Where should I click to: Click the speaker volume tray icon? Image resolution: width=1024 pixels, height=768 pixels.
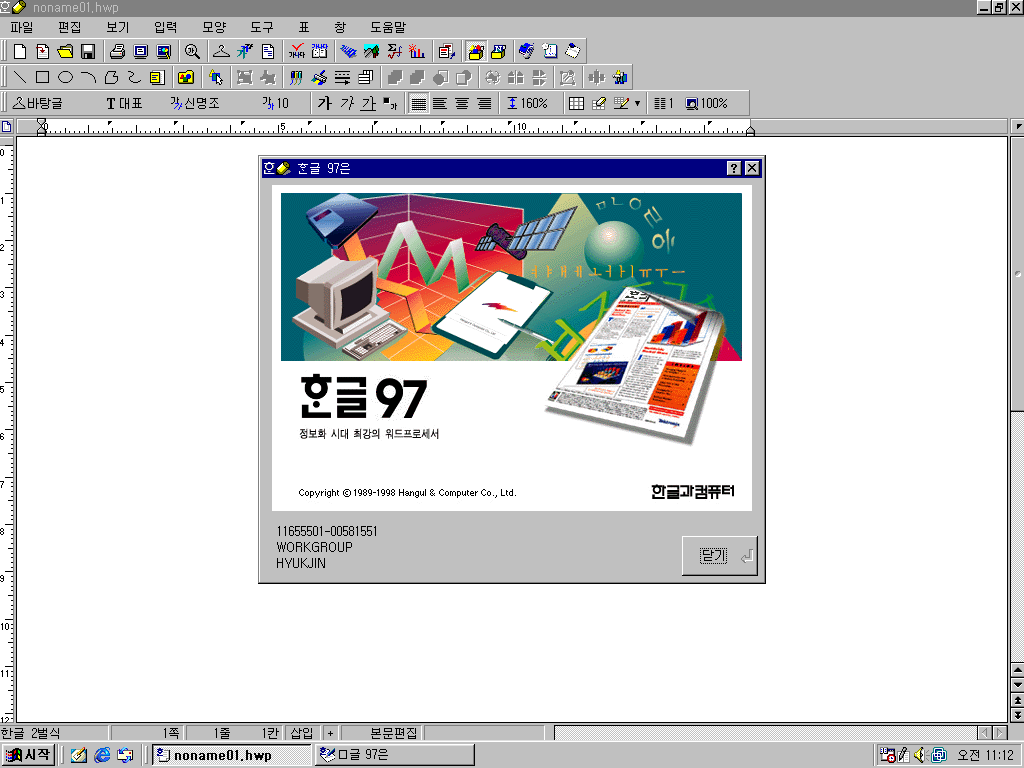tap(921, 755)
